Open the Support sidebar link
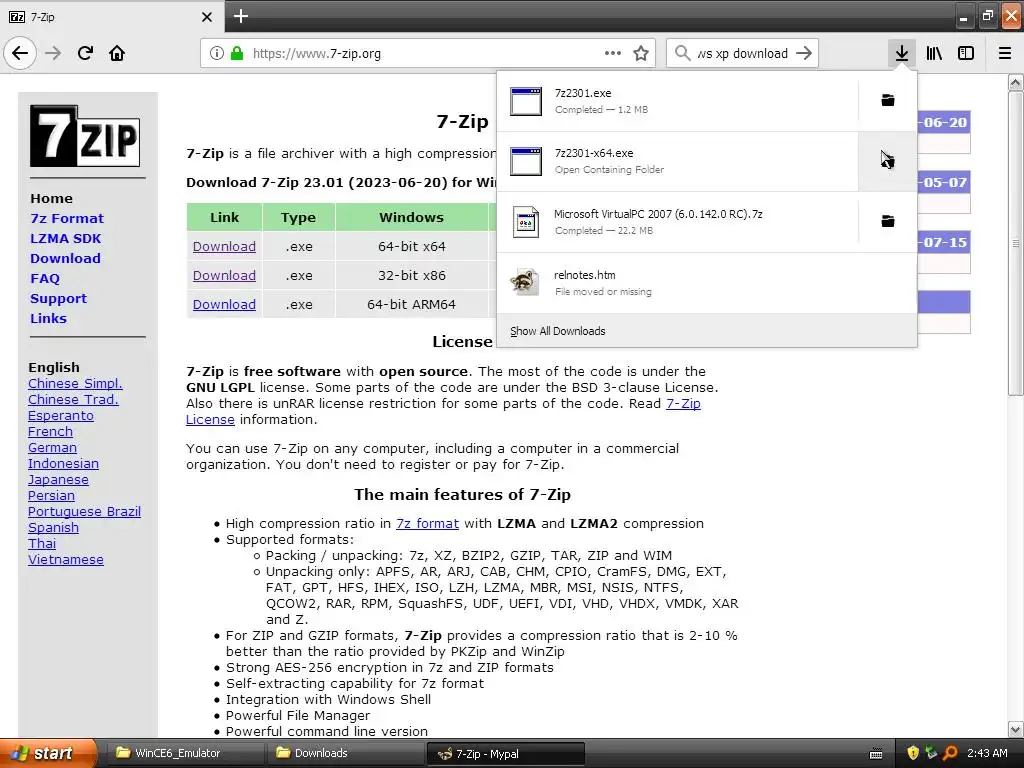 point(58,298)
